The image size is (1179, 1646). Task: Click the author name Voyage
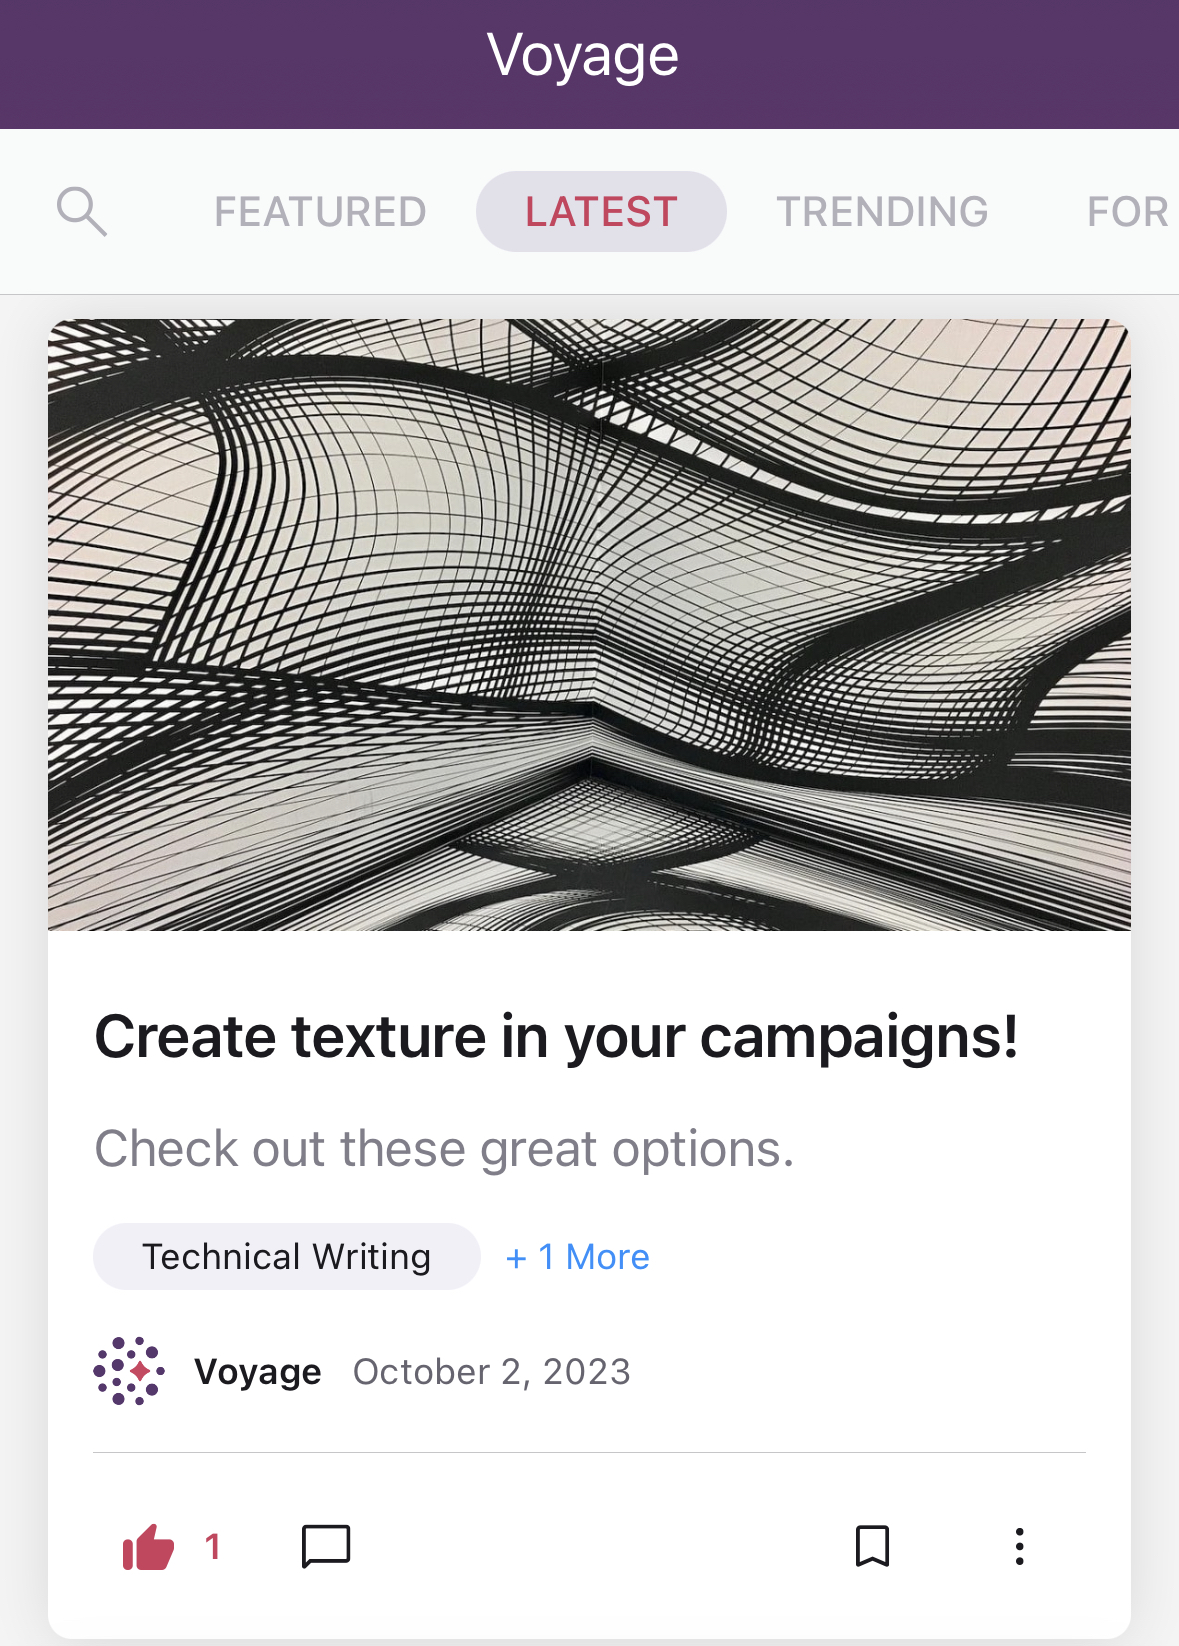(257, 1371)
